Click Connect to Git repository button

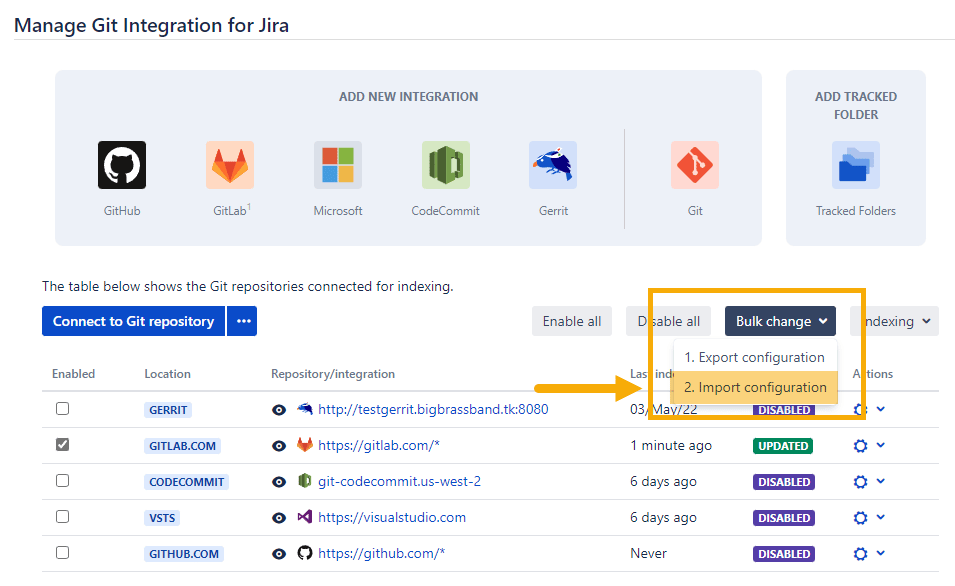[133, 321]
